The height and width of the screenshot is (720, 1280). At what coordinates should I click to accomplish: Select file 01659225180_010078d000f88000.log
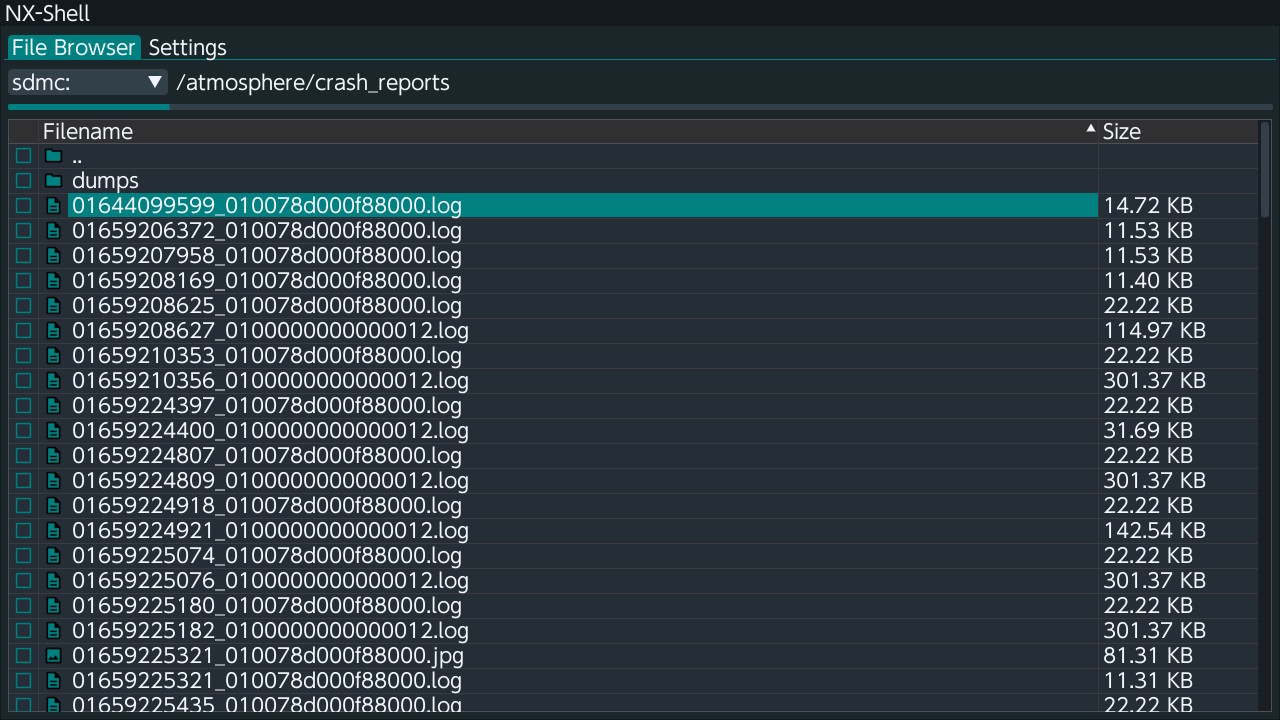583,606
